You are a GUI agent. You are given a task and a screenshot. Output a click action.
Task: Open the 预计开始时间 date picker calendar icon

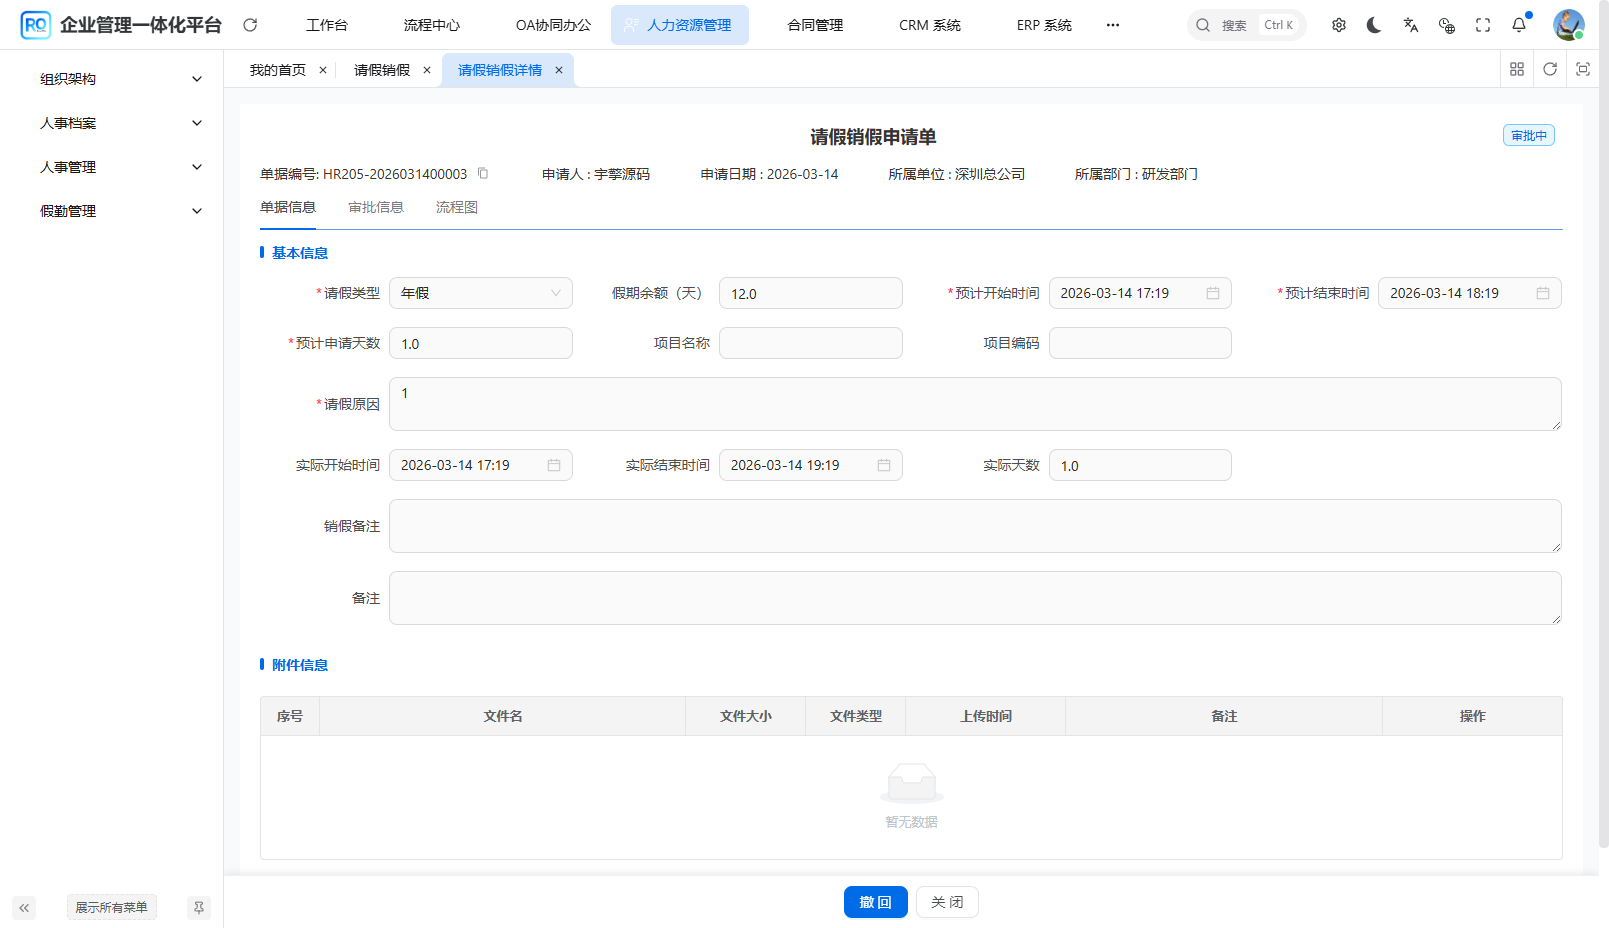click(x=1212, y=293)
